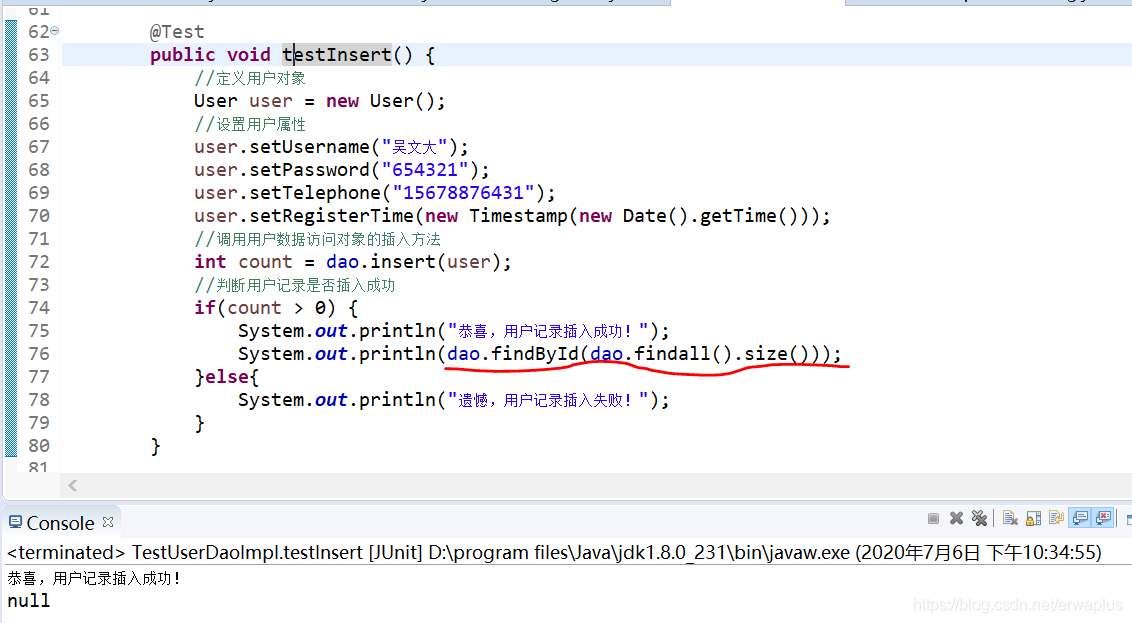The height and width of the screenshot is (623, 1132).
Task: Toggle Word Wrap in the Console
Action: [x=1056, y=518]
